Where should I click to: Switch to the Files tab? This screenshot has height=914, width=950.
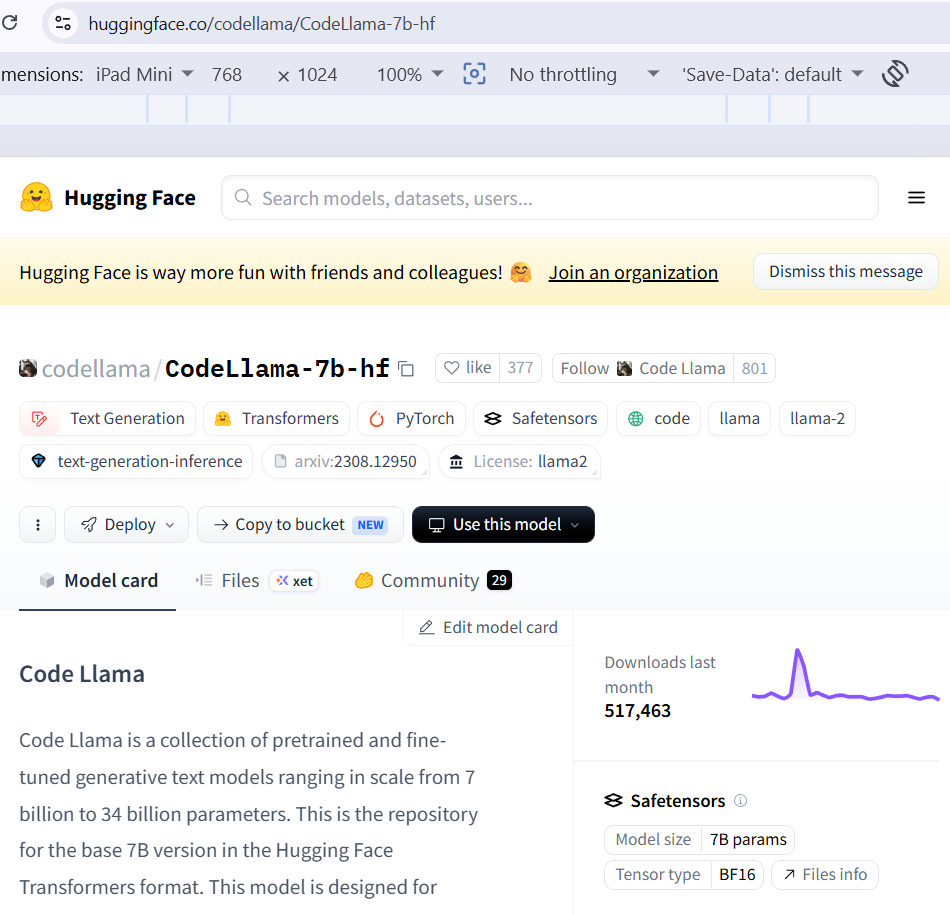click(228, 580)
